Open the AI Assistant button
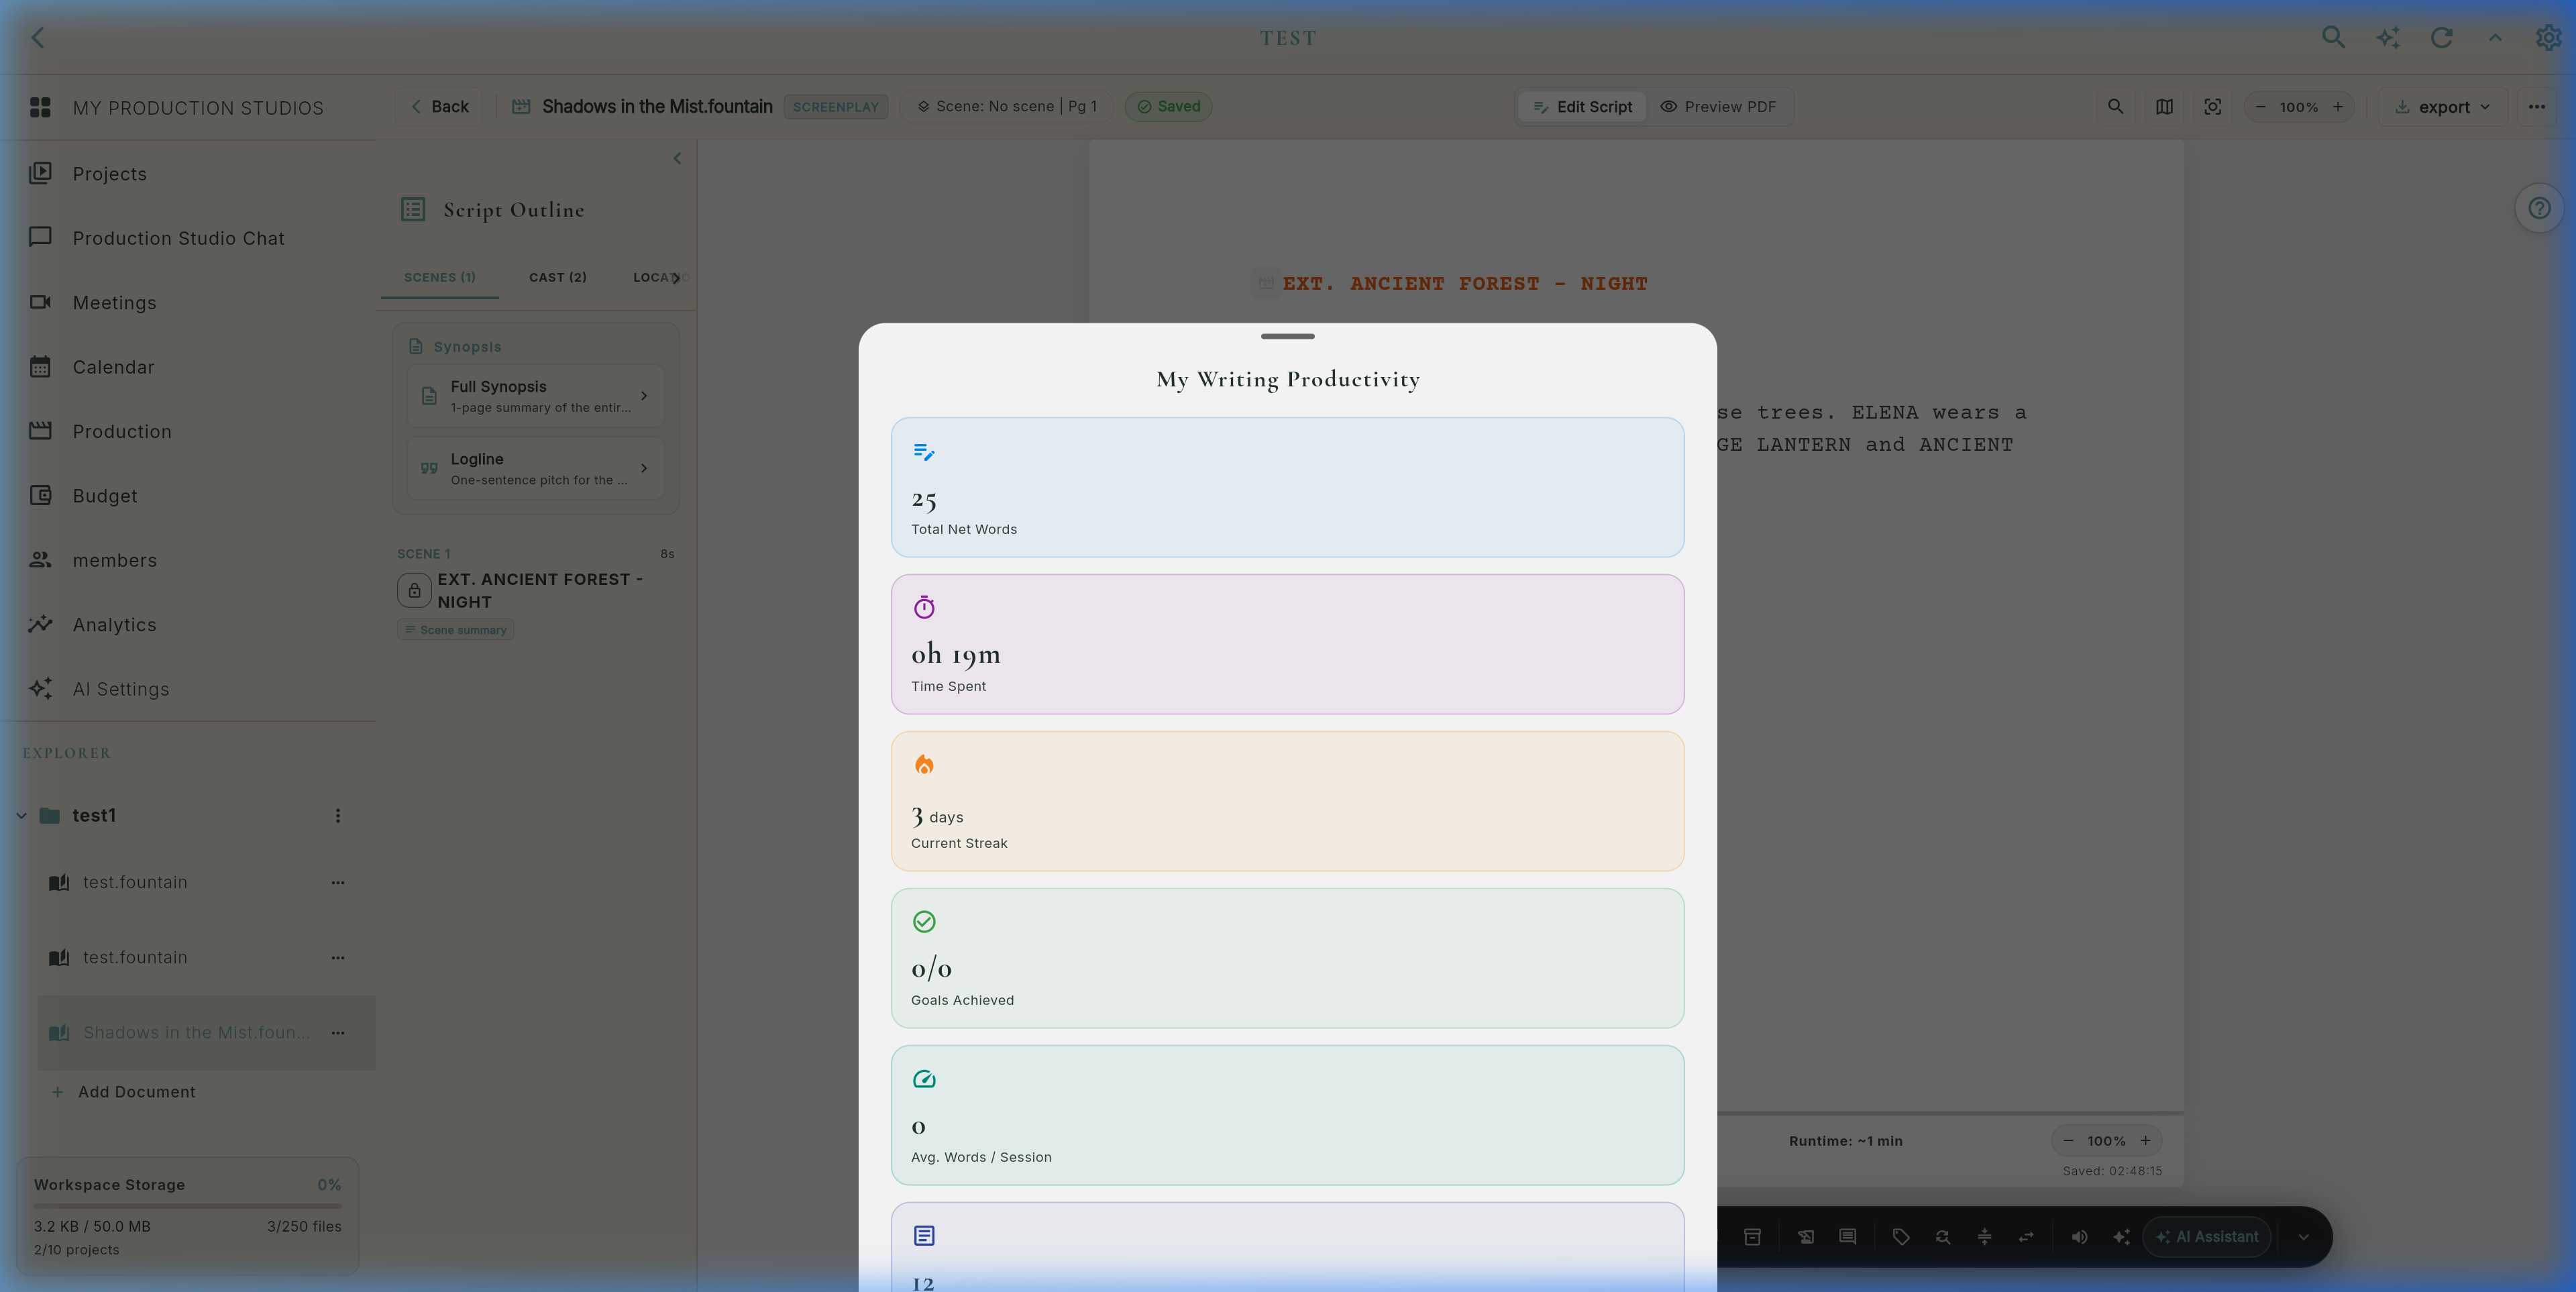 (2207, 1237)
